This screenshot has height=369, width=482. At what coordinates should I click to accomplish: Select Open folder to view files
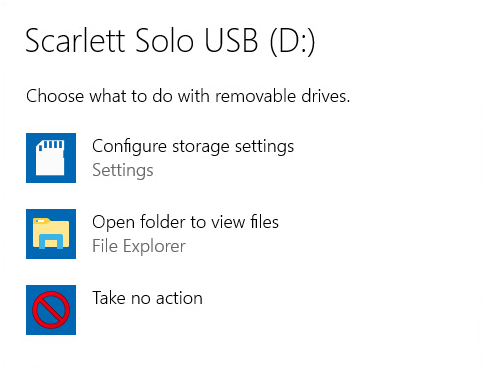pos(152,234)
